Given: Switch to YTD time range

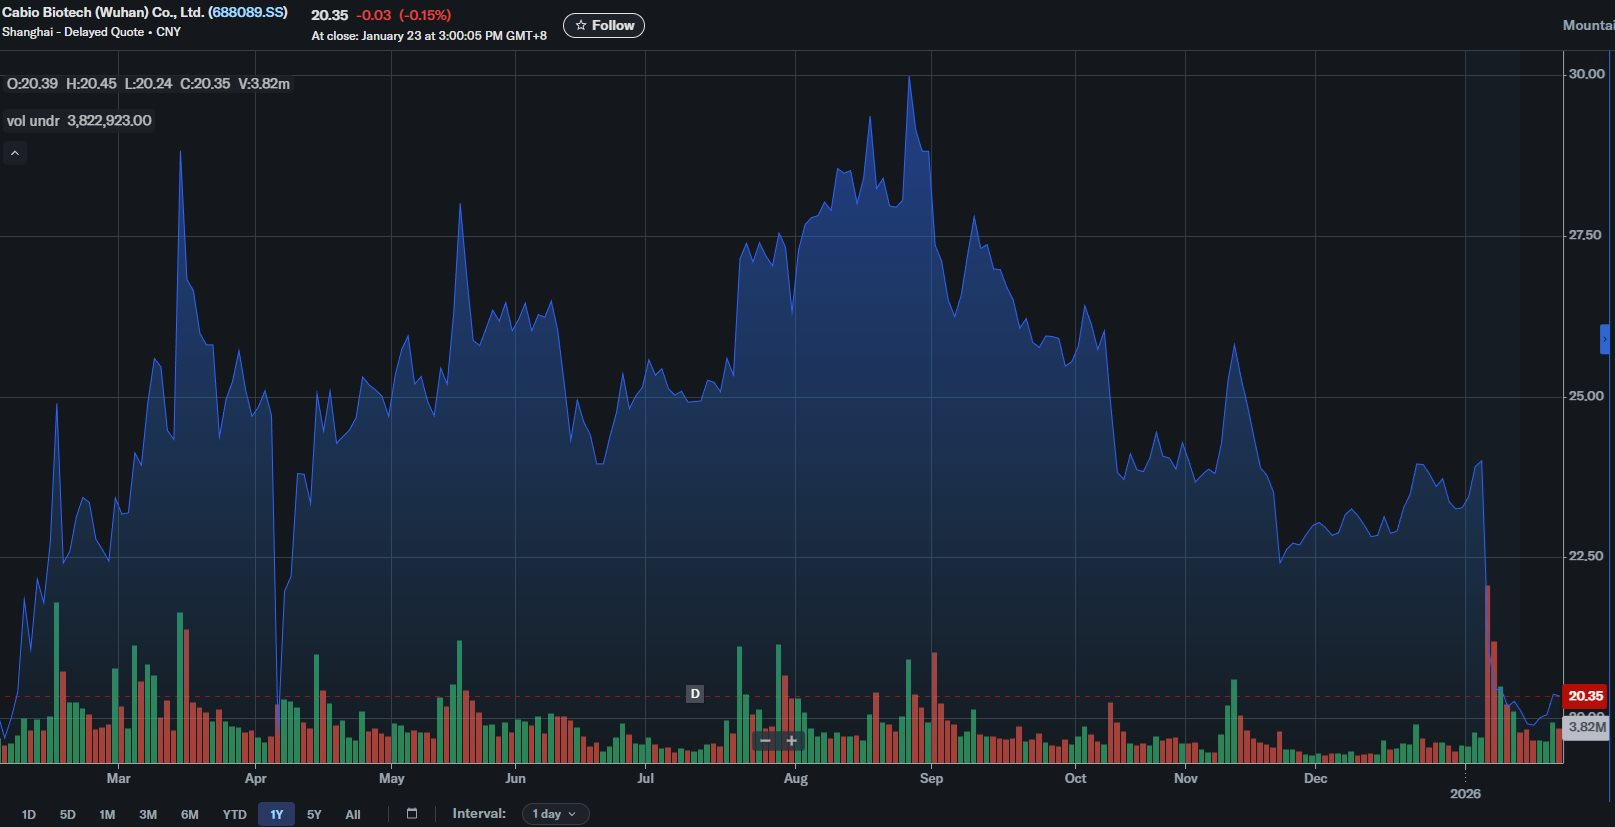Looking at the screenshot, I should (234, 814).
